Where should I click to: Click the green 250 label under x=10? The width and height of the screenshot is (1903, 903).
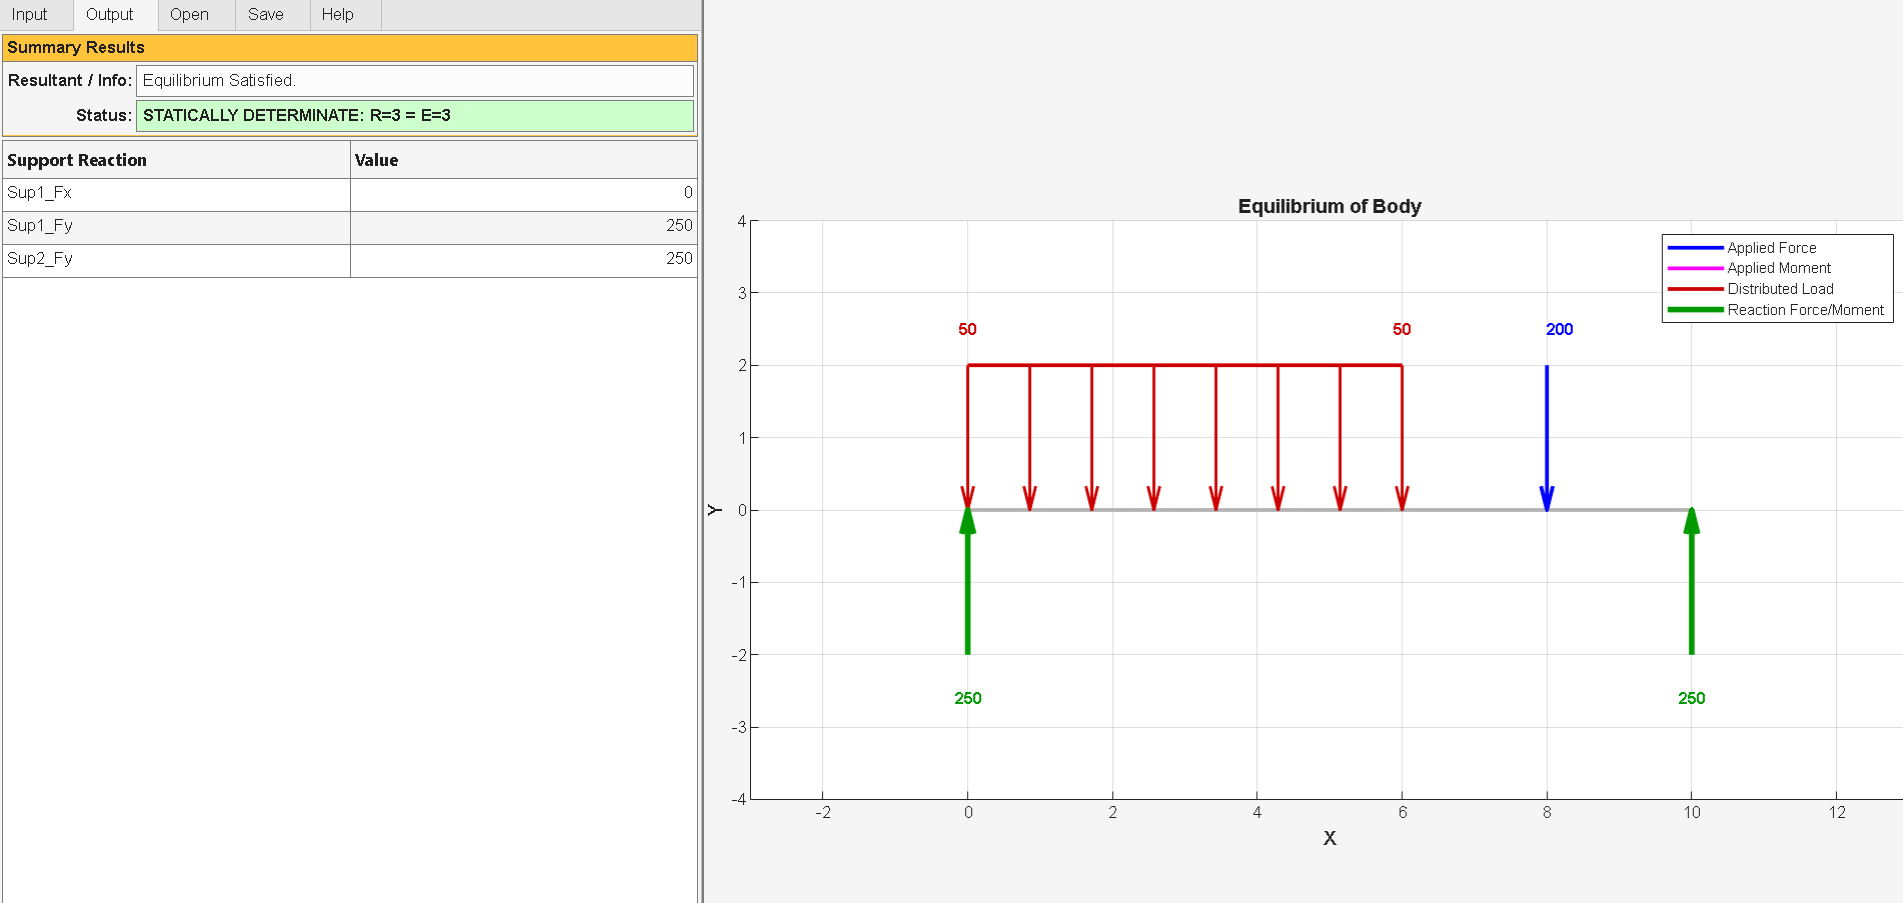coord(1691,698)
